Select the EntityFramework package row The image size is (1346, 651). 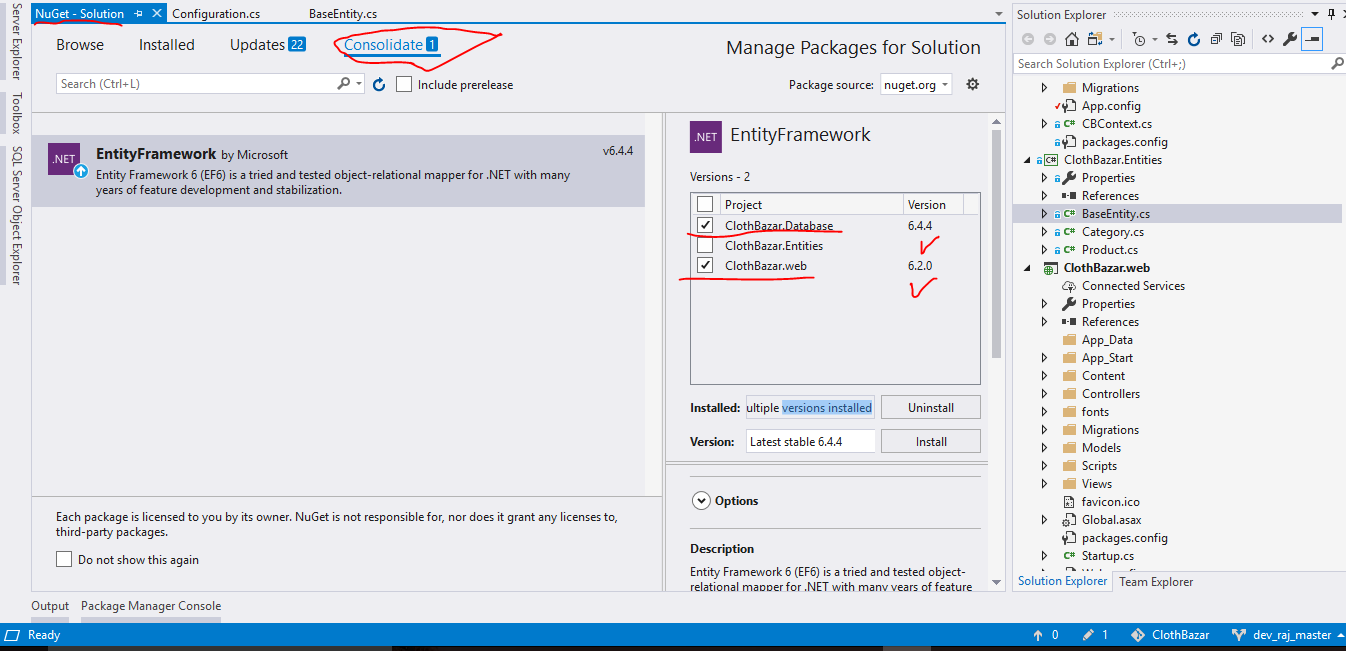coord(338,171)
